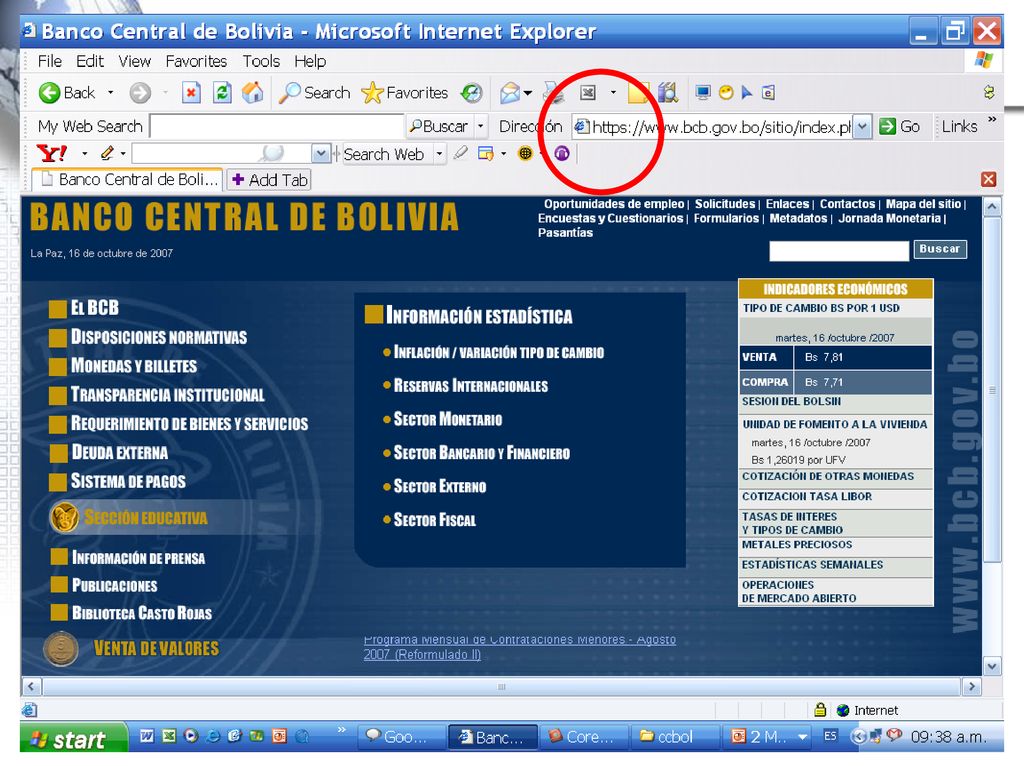Click the Mail envelope icon
The width and height of the screenshot is (1024, 766).
pos(509,93)
